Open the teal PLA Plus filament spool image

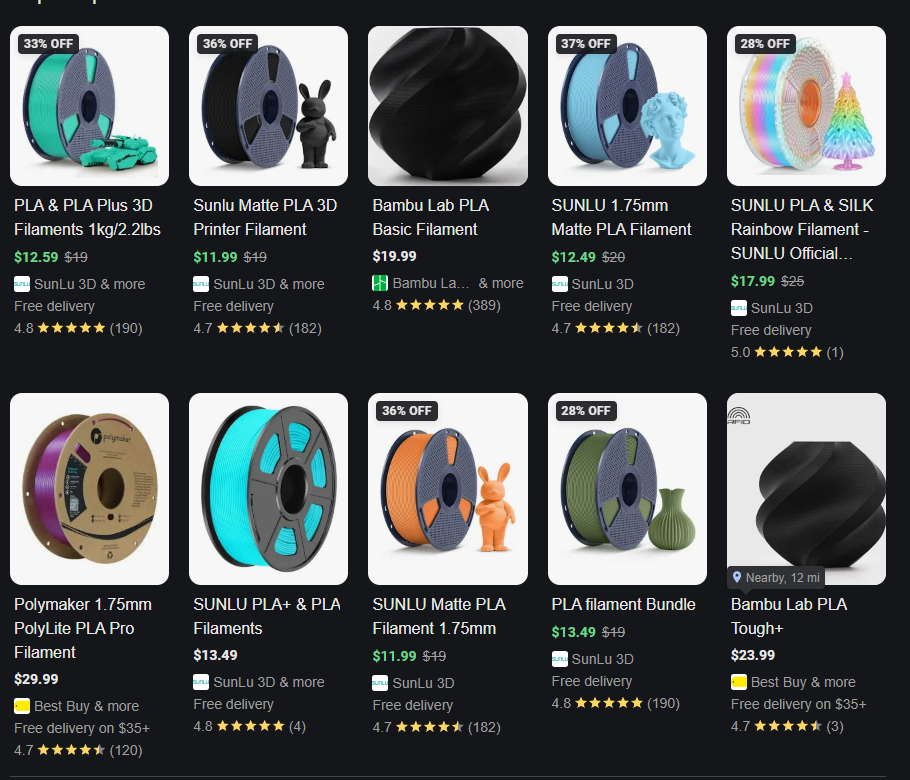(89, 106)
